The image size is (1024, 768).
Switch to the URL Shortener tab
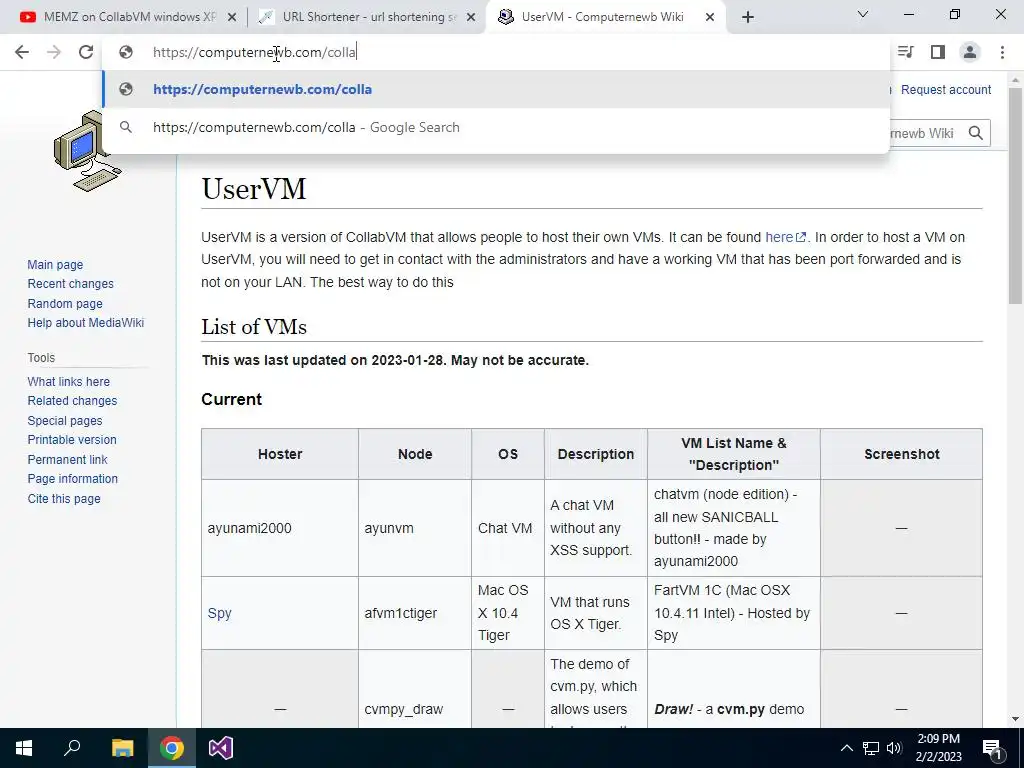366,17
